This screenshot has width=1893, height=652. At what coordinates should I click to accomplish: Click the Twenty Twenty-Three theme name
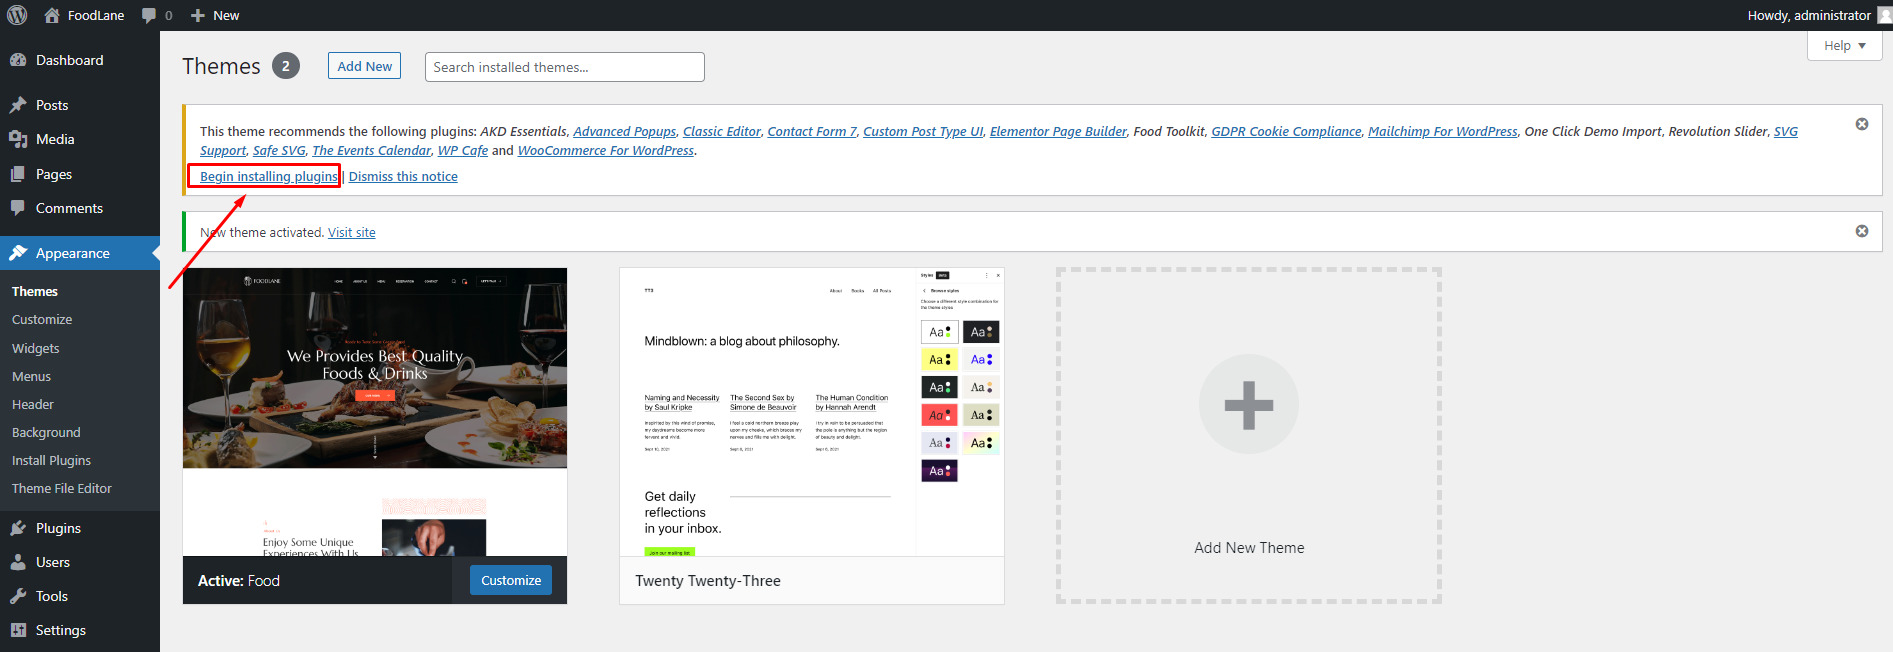(708, 581)
